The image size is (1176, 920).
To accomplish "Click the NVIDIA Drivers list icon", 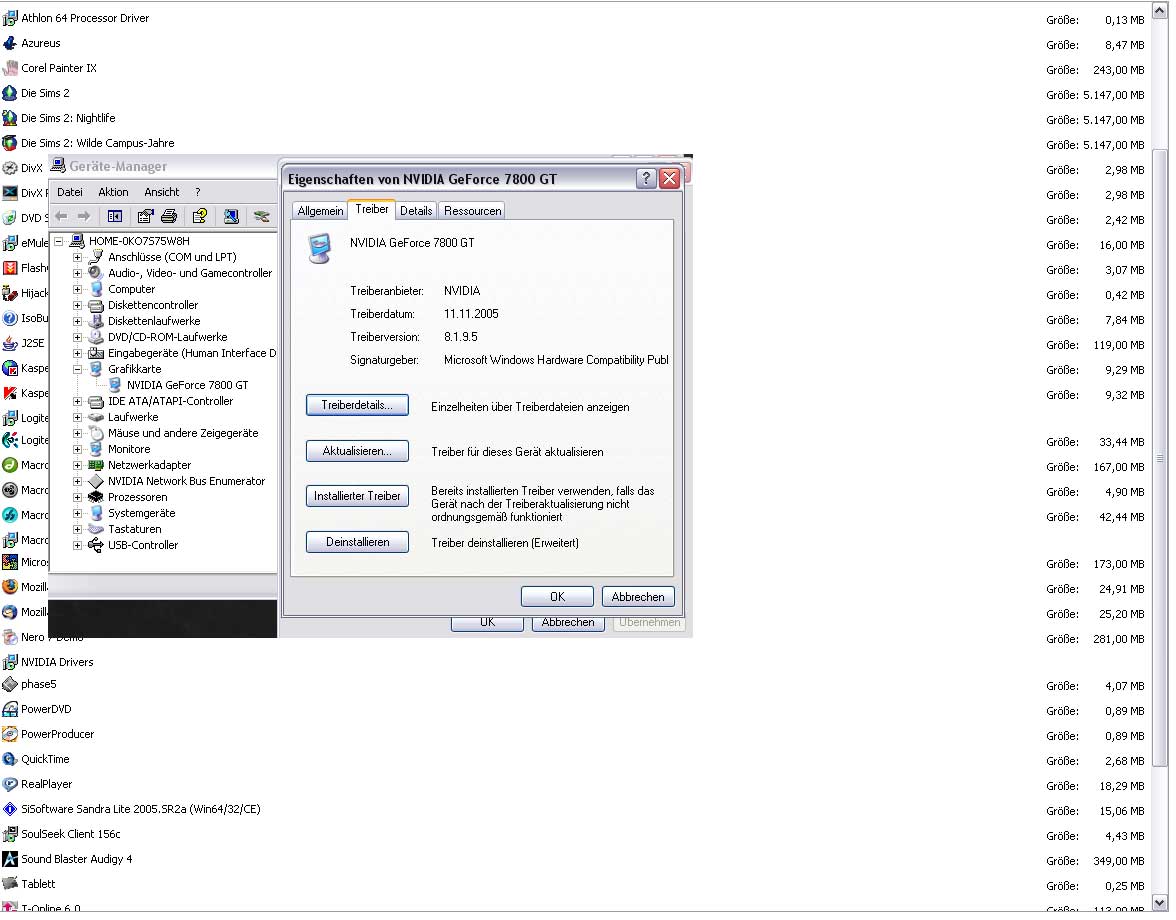I will pyautogui.click(x=10, y=663).
